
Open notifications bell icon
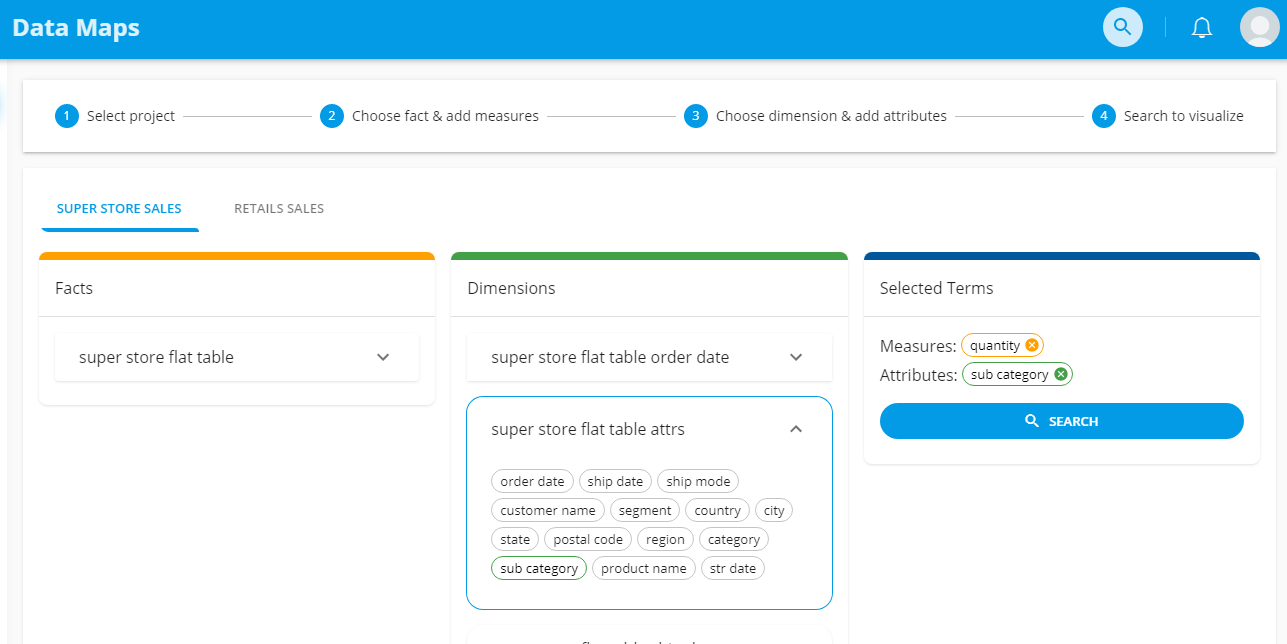pos(1202,27)
